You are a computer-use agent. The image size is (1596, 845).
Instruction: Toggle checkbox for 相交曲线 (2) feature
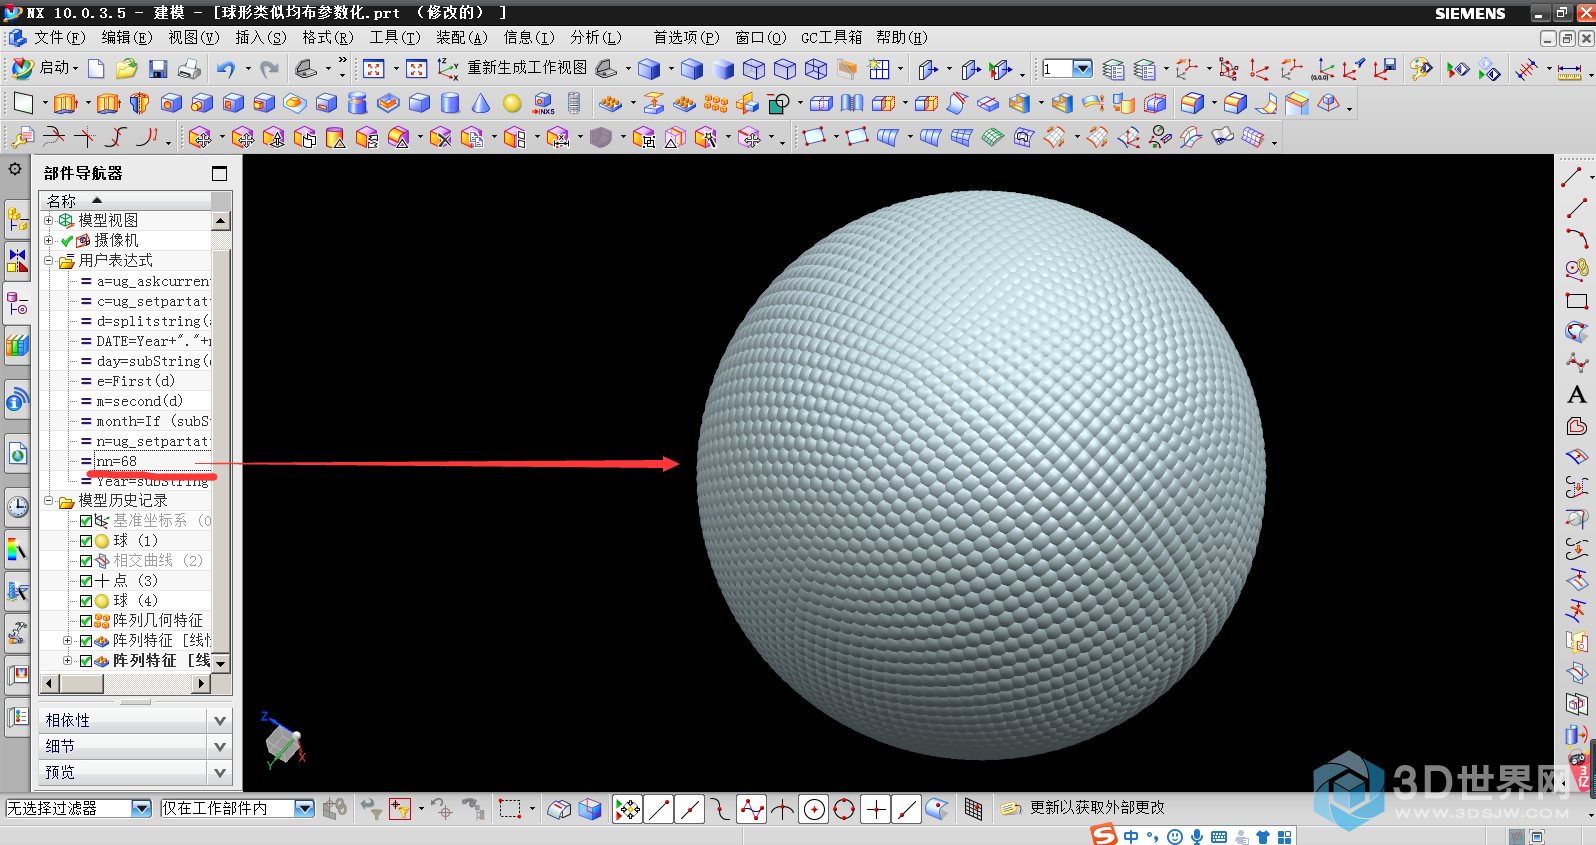point(86,561)
